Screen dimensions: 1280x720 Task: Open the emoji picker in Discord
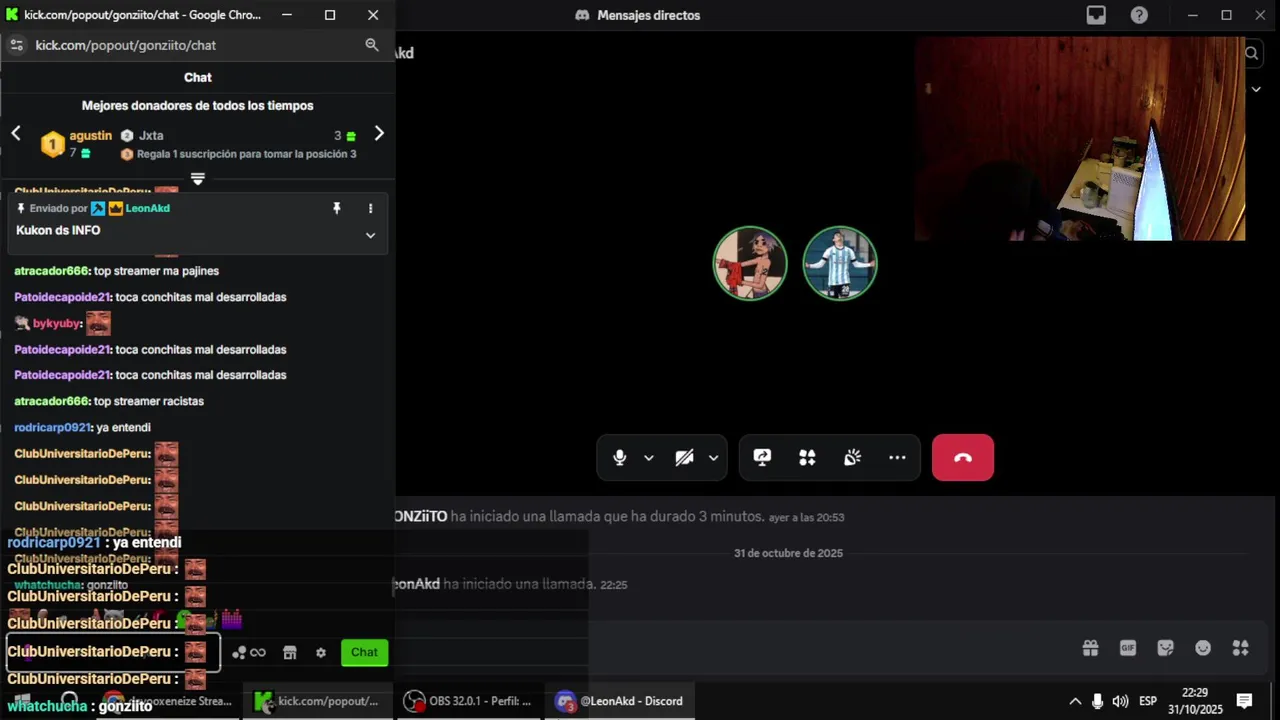(x=1203, y=648)
